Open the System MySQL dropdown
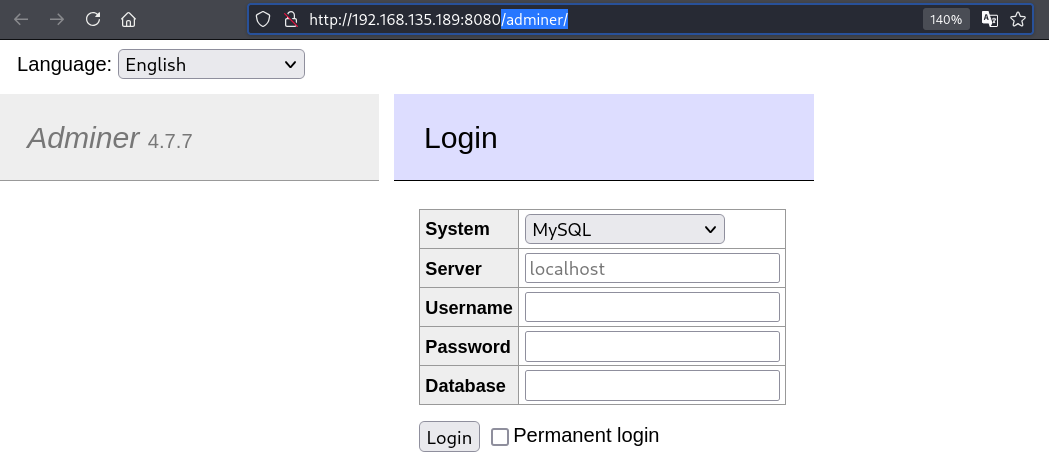1049x474 pixels. (x=625, y=229)
